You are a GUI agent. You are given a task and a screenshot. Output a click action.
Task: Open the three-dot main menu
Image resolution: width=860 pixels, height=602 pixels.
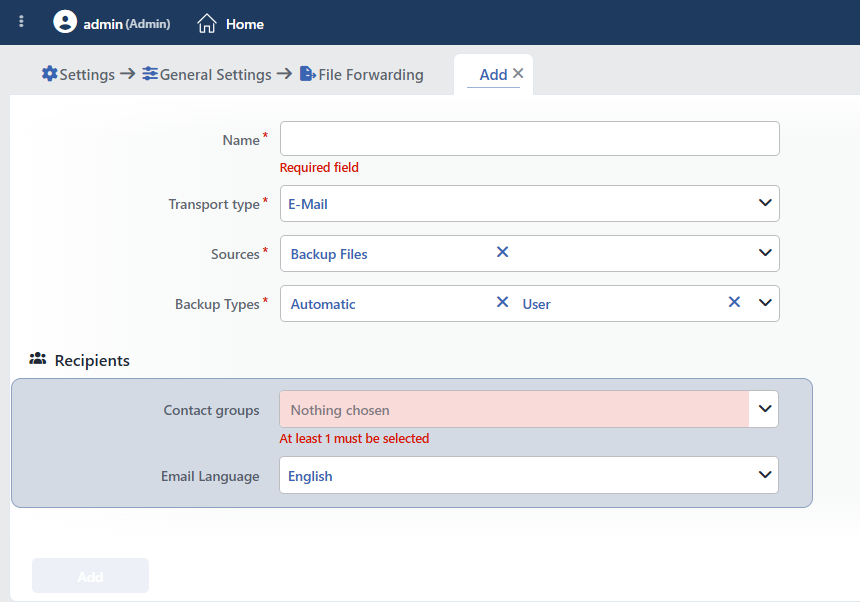[x=21, y=21]
